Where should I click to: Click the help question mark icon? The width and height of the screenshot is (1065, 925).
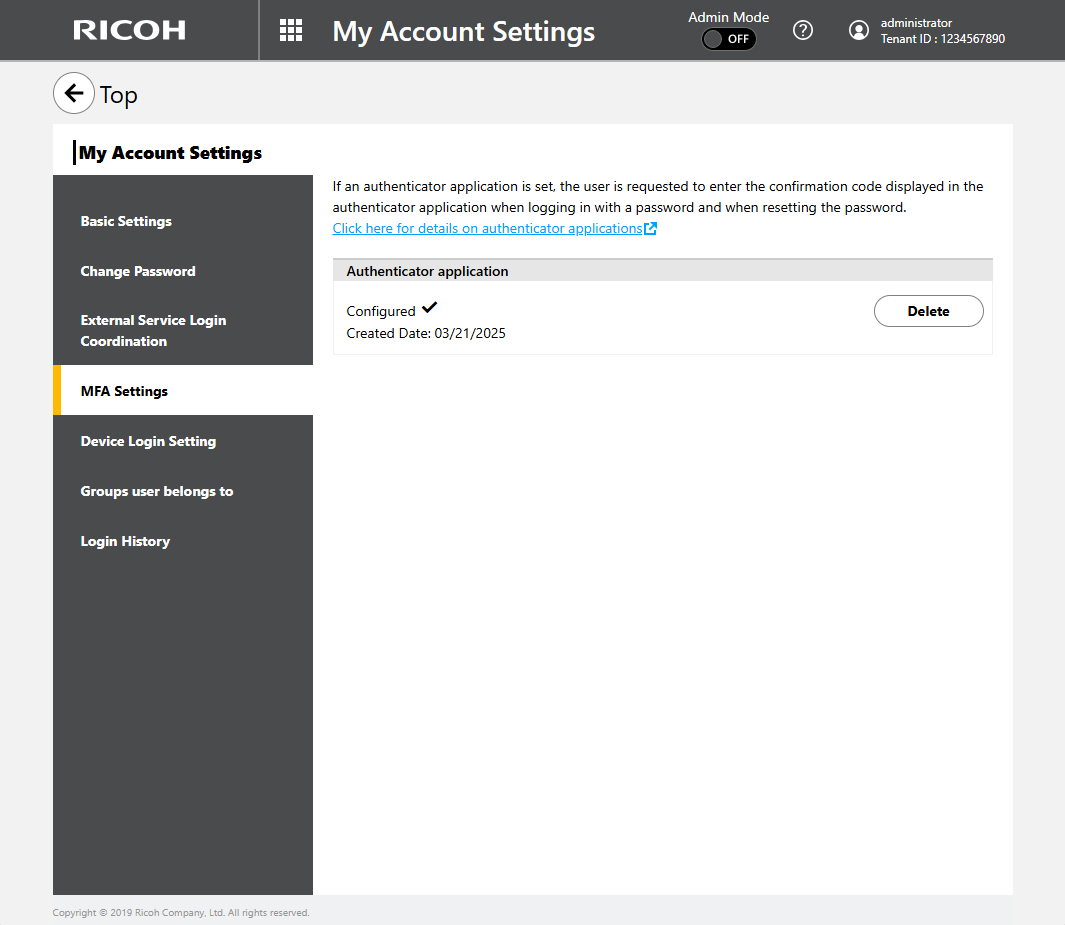[x=802, y=30]
